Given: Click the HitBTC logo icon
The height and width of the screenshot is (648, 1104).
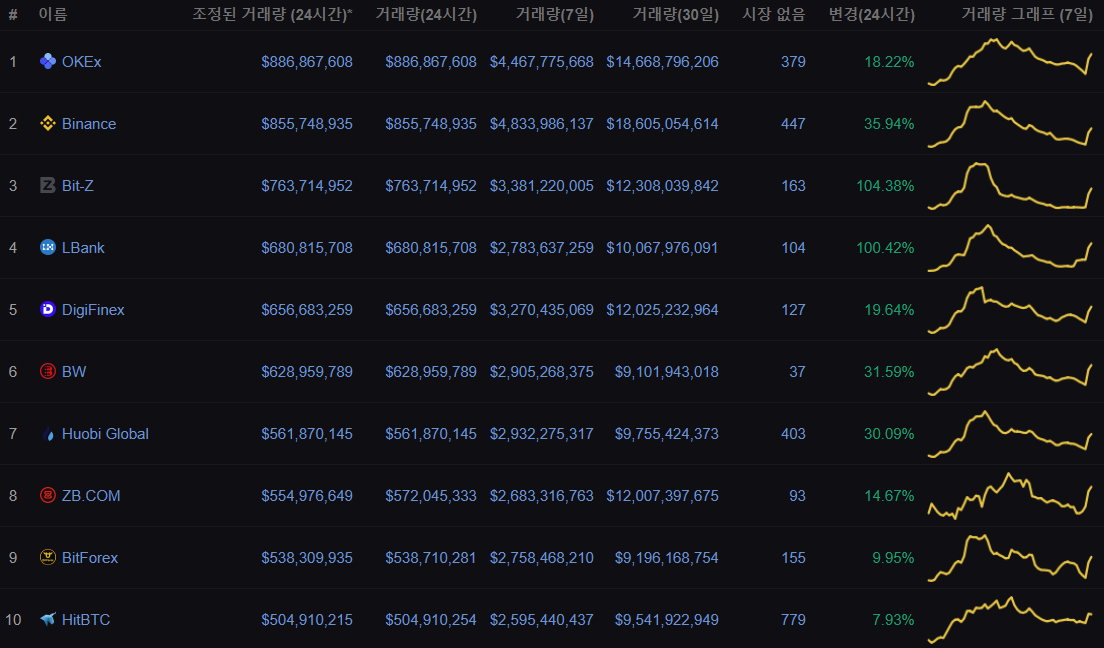Looking at the screenshot, I should click(x=48, y=619).
